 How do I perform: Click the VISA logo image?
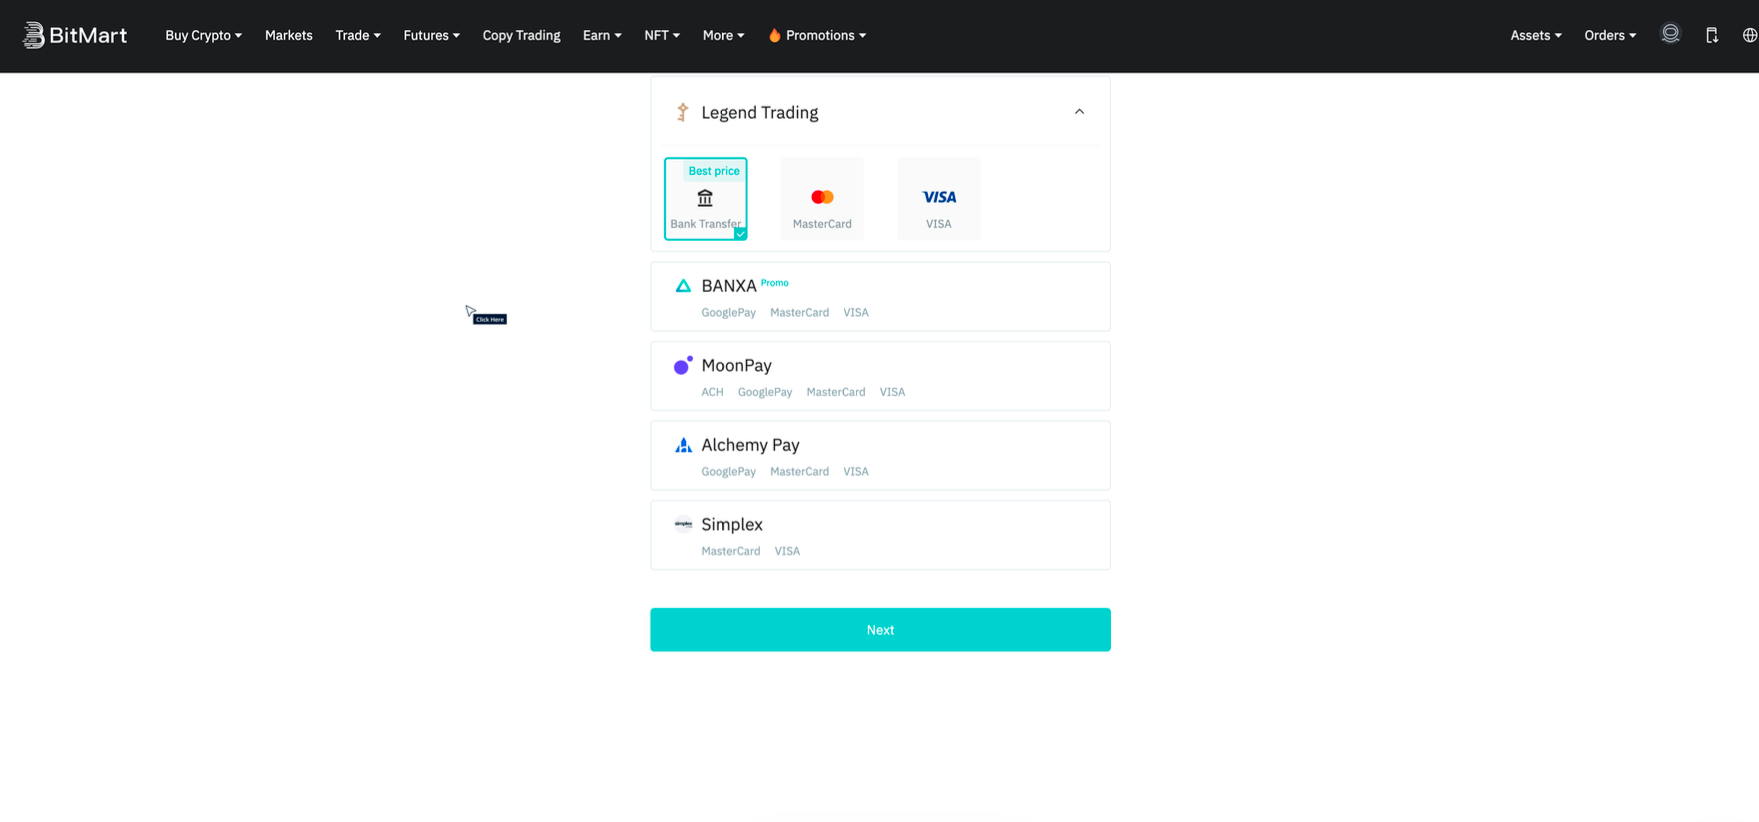939,197
